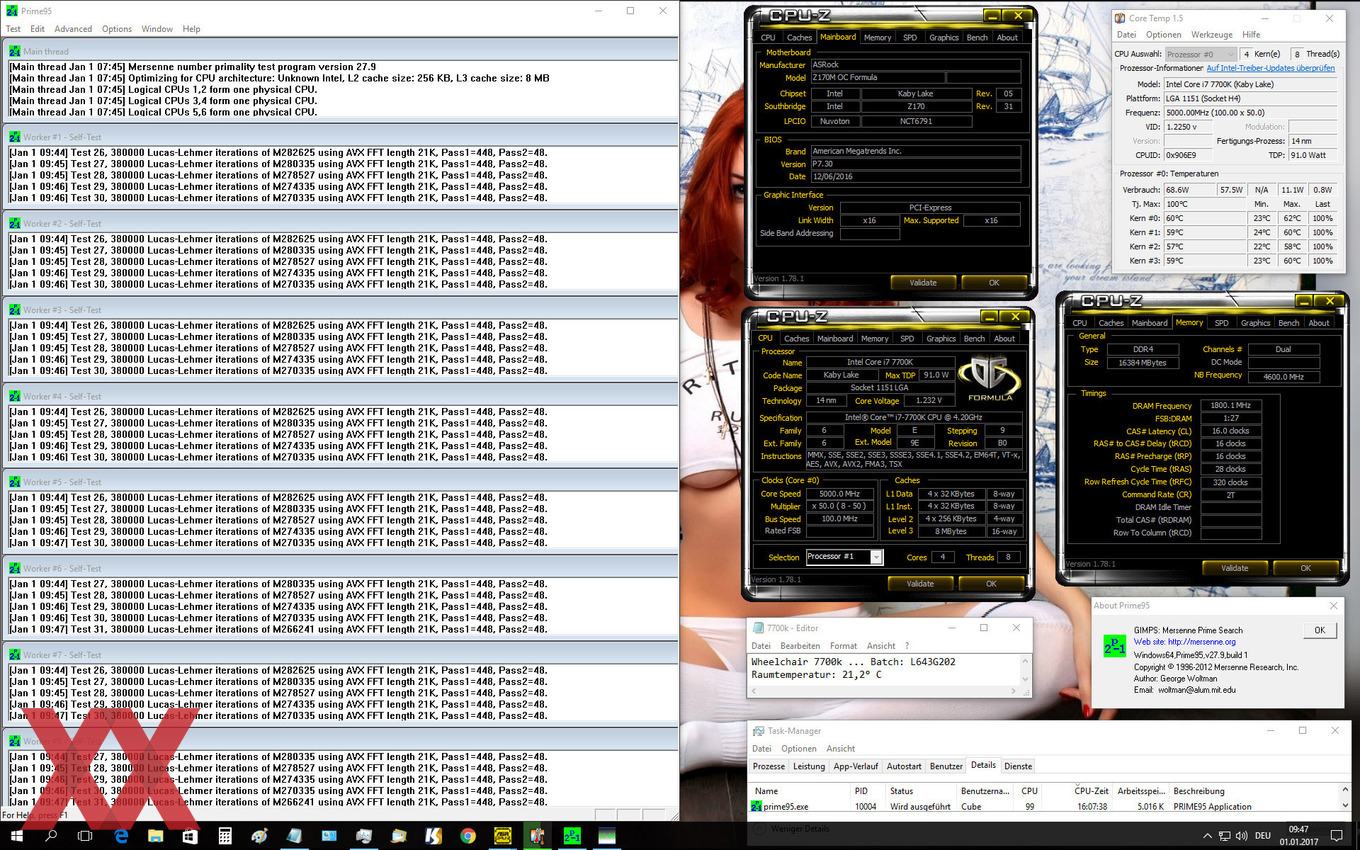This screenshot has width=1360, height=850.
Task: Open Google Chrome from the taskbar
Action: pos(468,836)
